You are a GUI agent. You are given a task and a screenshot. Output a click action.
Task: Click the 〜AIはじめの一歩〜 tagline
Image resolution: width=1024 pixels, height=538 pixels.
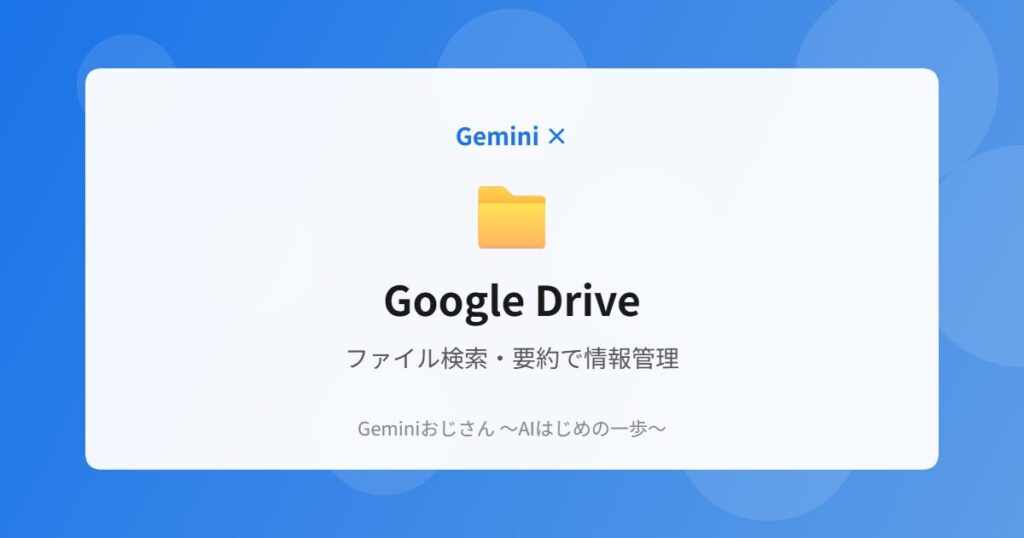(x=583, y=428)
